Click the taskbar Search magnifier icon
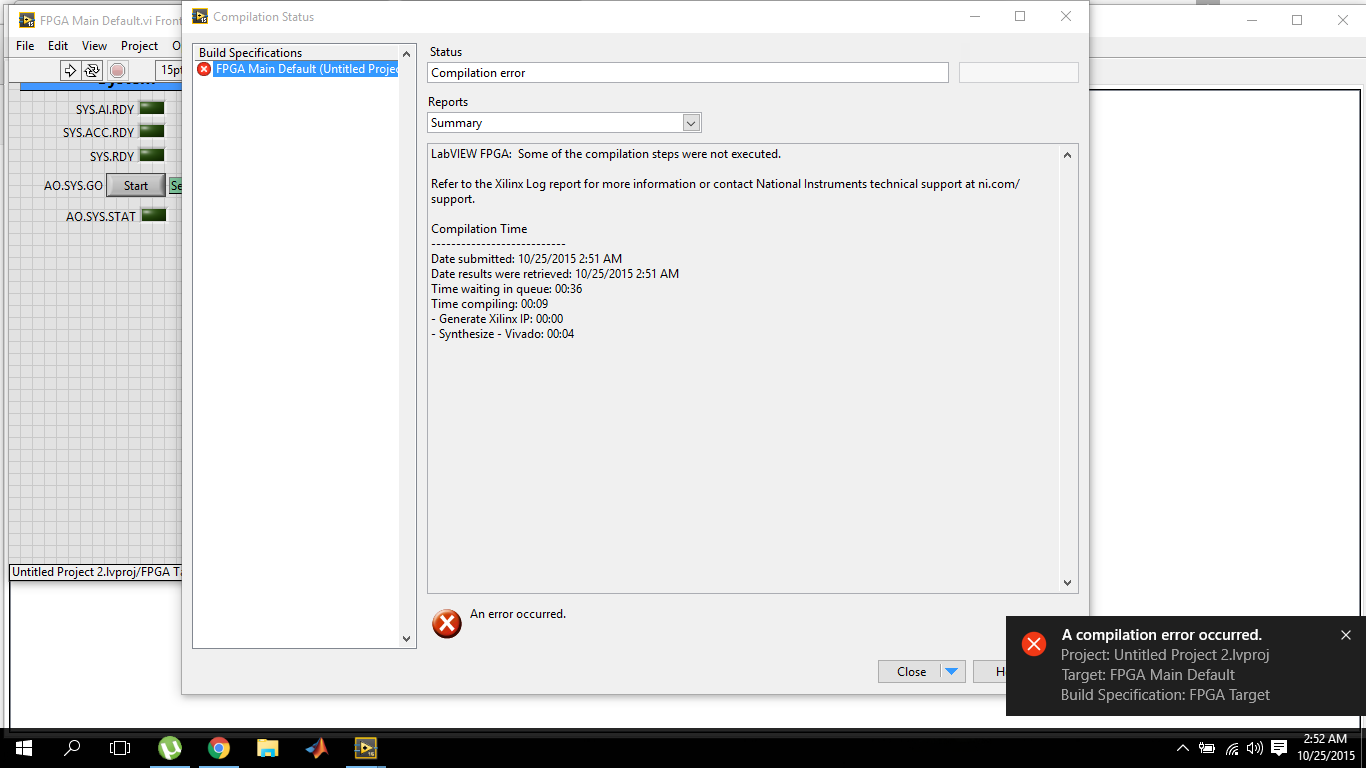This screenshot has width=1366, height=768. coord(72,747)
